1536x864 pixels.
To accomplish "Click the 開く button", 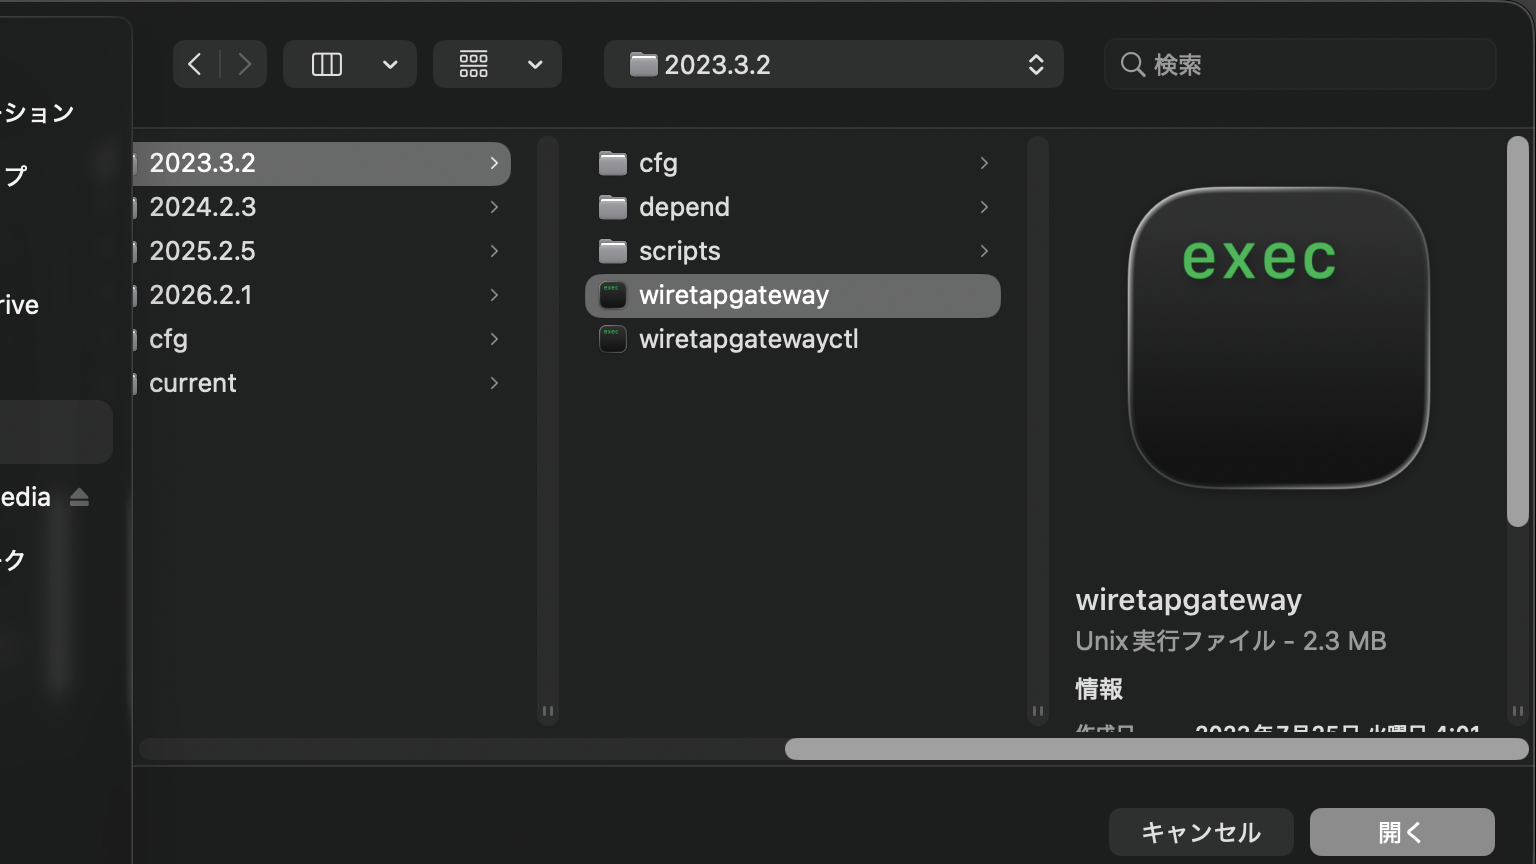I will (x=1401, y=832).
